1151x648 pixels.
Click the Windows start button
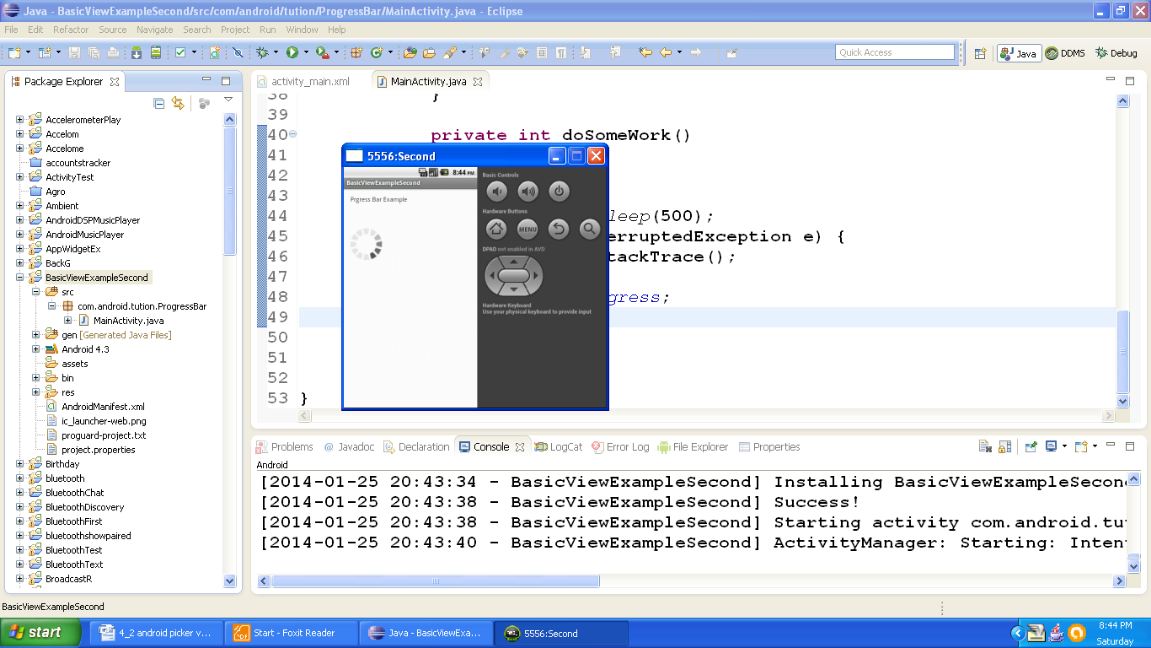pyautogui.click(x=40, y=633)
